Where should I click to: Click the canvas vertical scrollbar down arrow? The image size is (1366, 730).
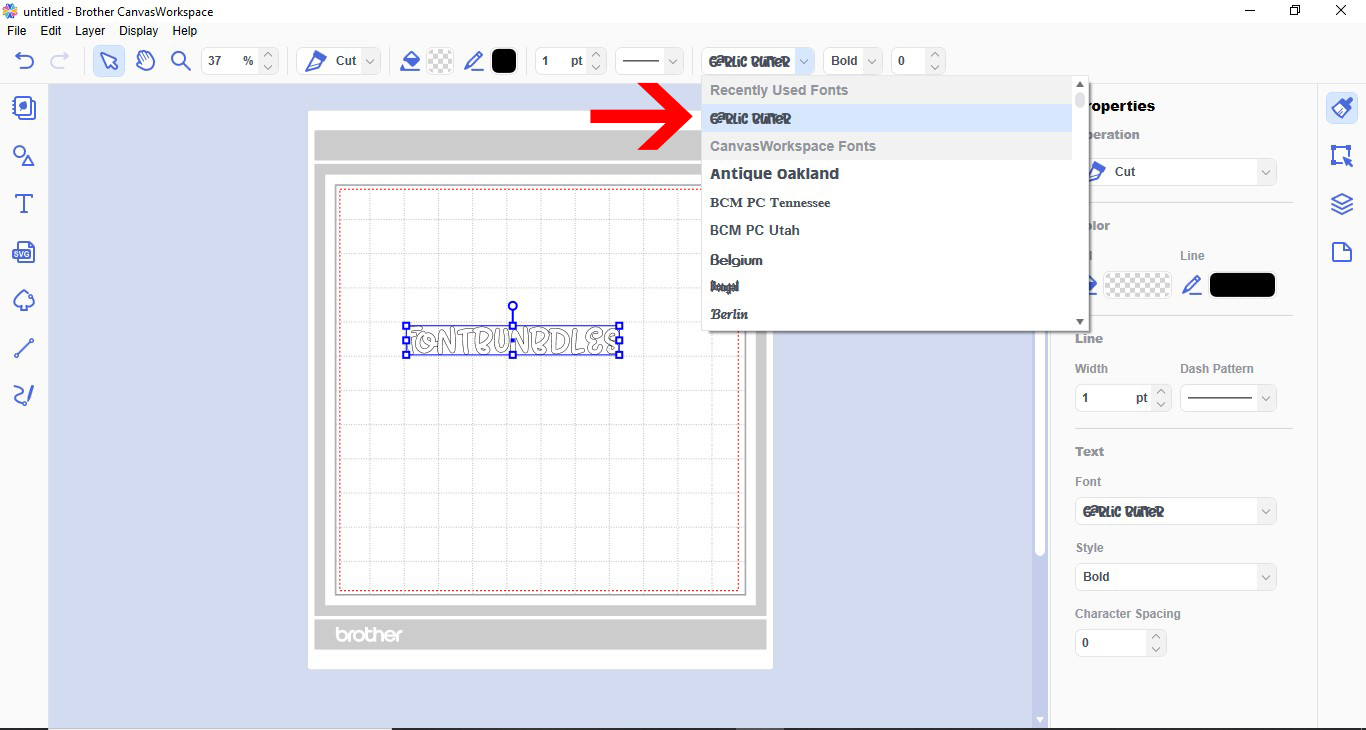pyautogui.click(x=1040, y=719)
